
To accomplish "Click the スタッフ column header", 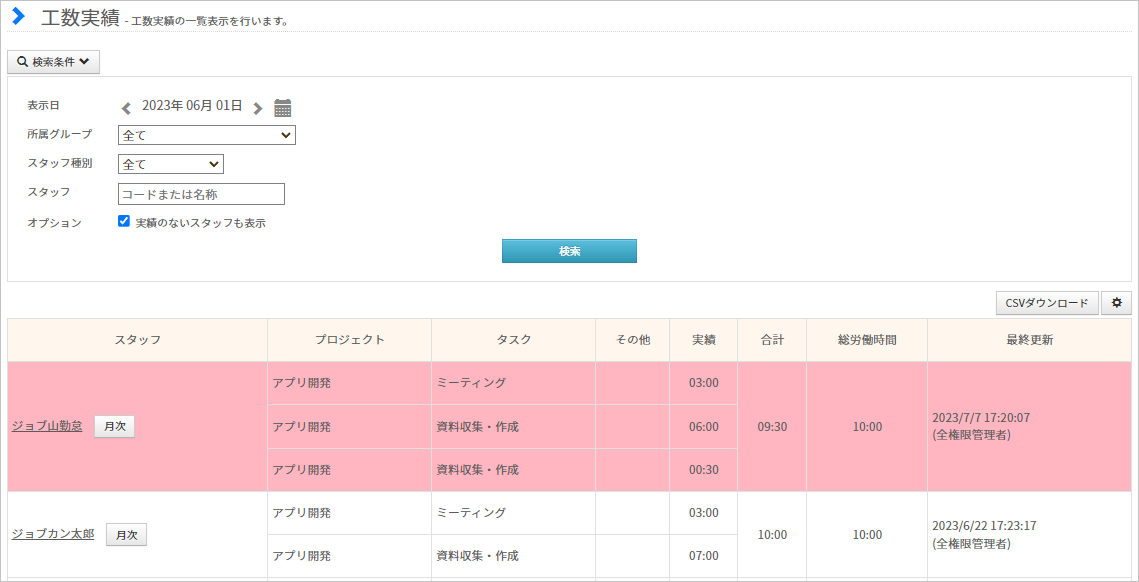I will [137, 340].
